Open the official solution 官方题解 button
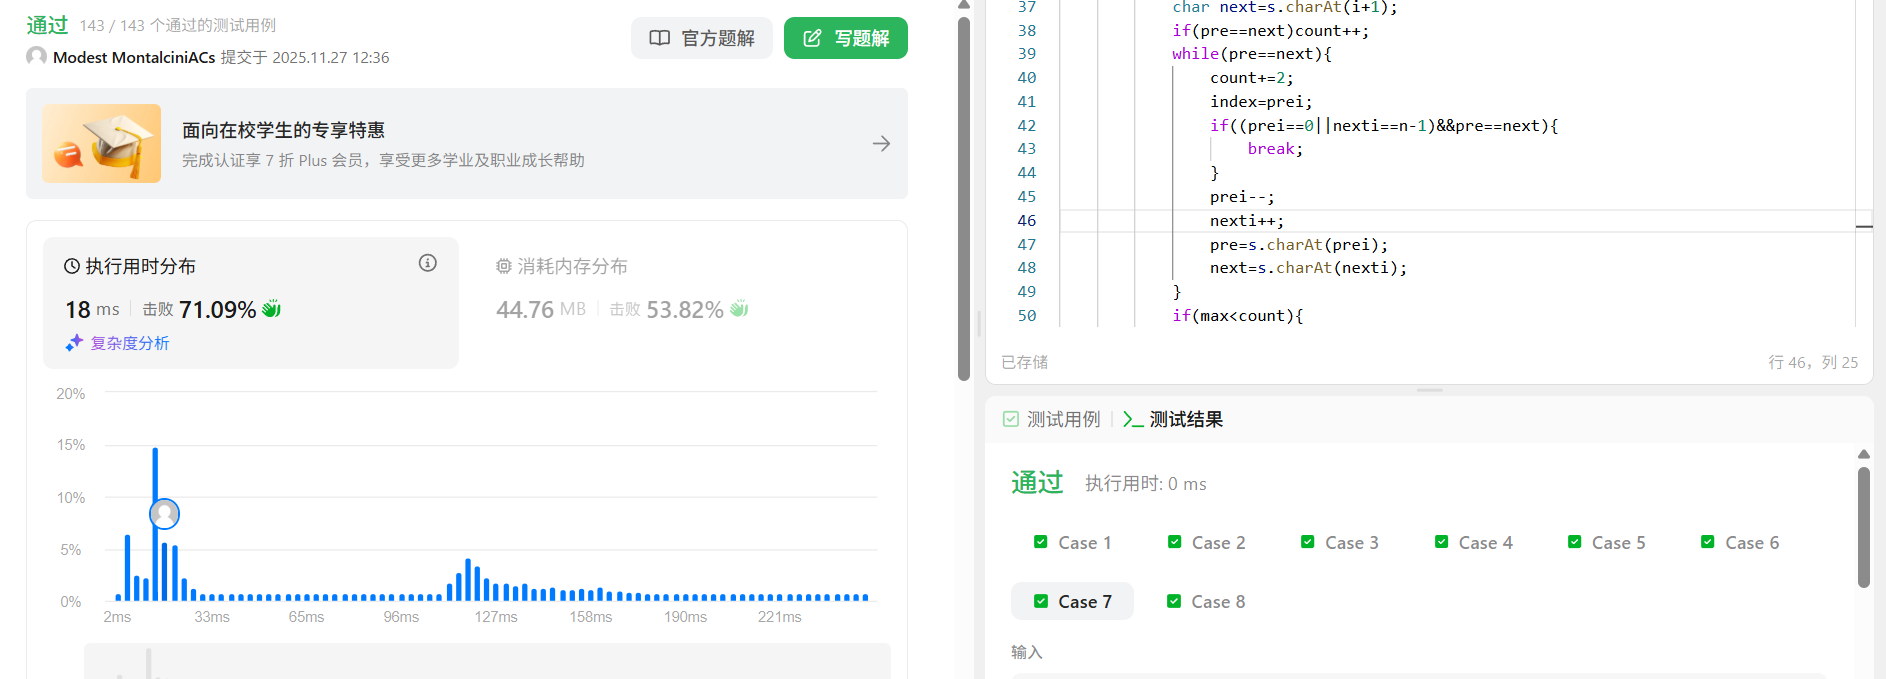 point(701,38)
